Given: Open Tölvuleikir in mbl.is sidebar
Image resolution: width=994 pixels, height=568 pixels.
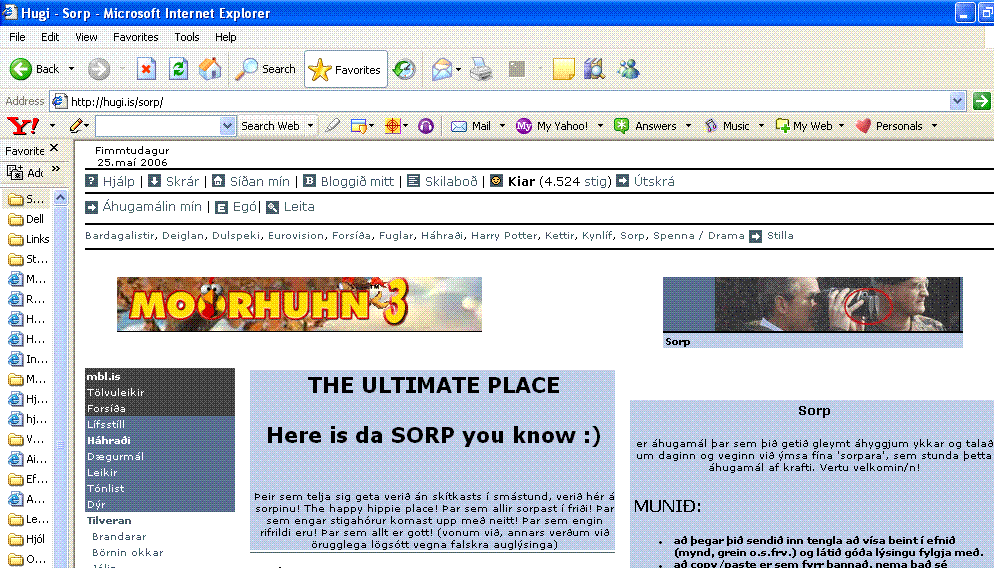Looking at the screenshot, I should coord(115,392).
